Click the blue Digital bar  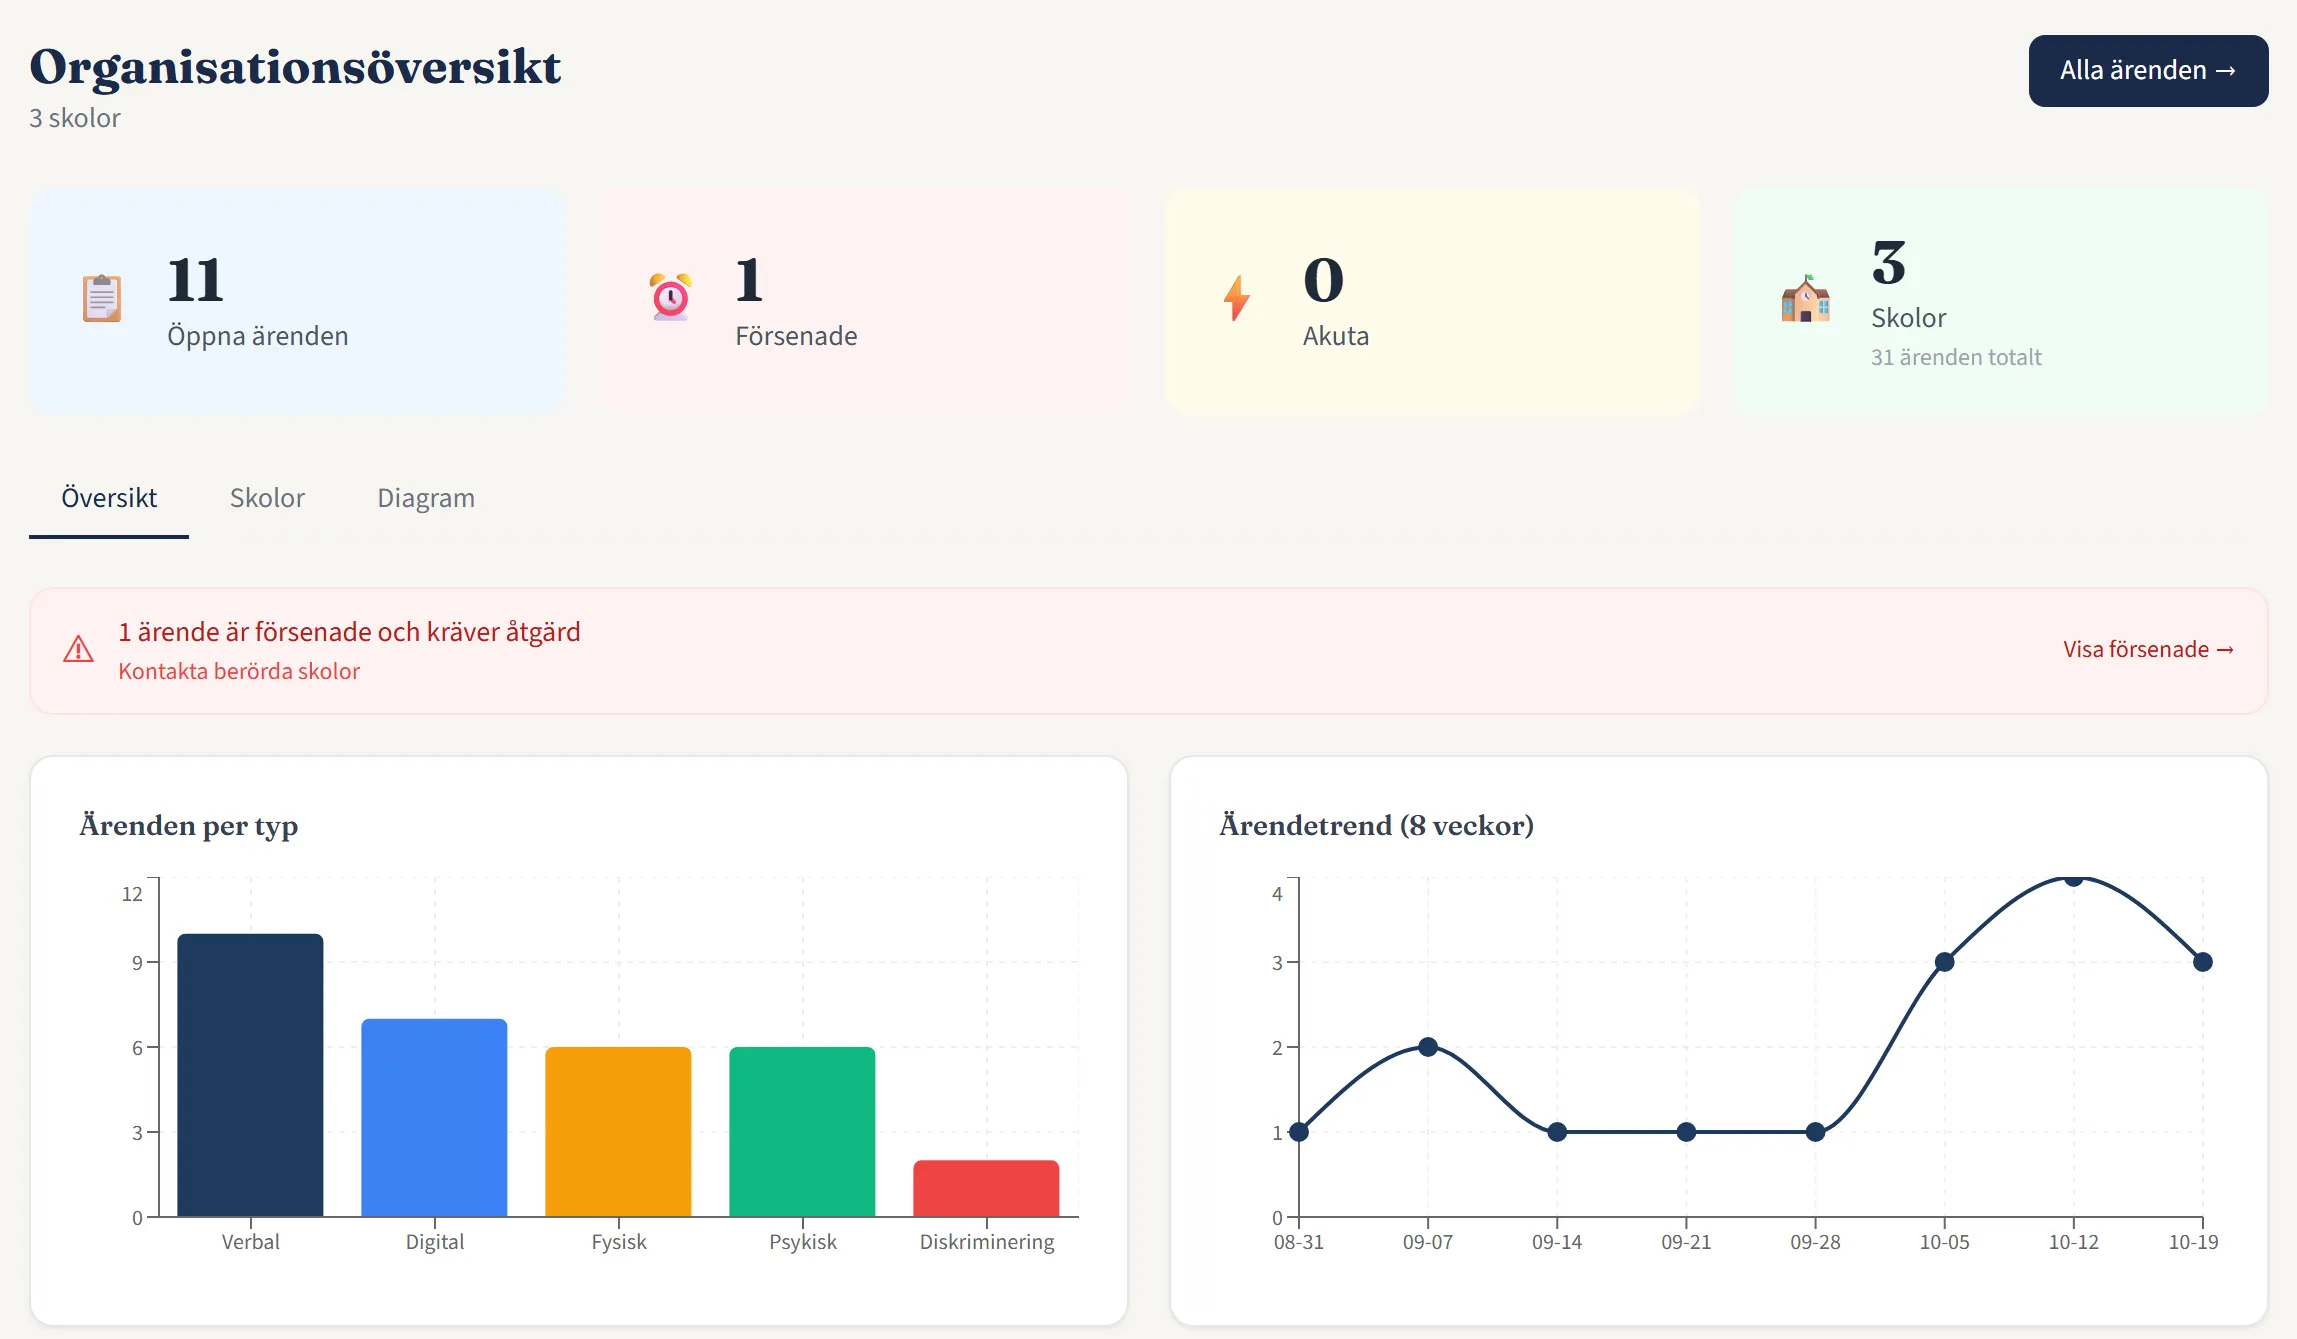[x=434, y=1118]
